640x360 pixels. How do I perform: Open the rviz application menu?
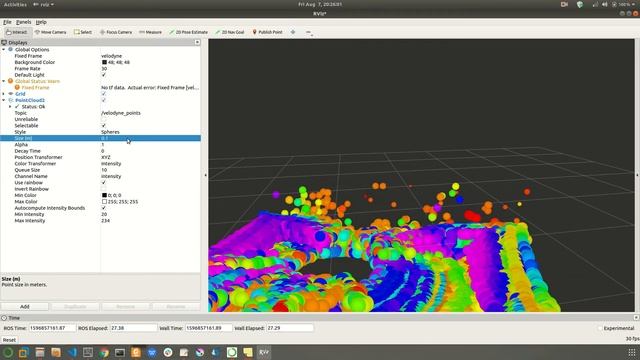(43, 4)
